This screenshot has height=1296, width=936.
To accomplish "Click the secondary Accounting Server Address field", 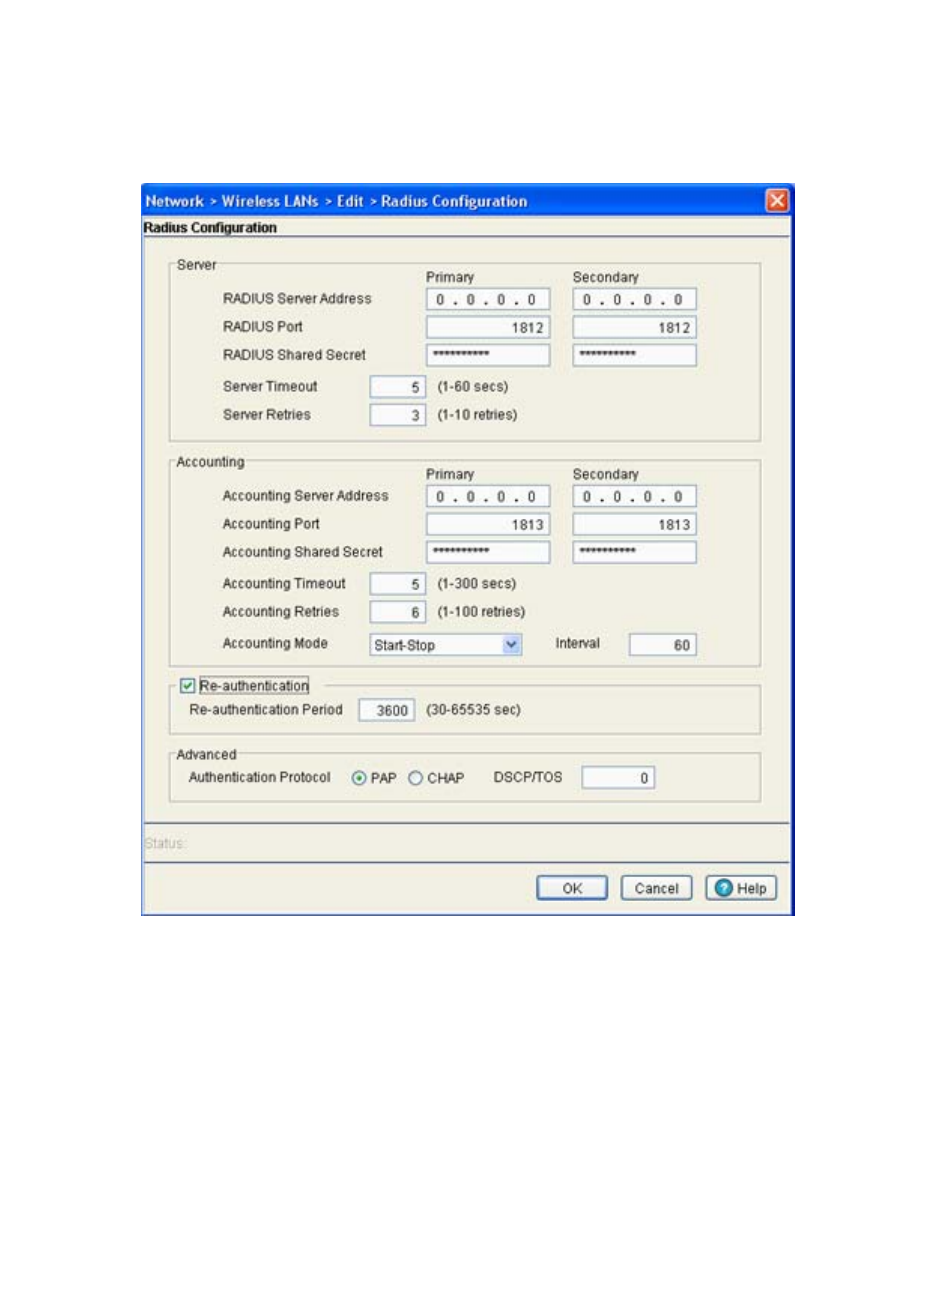I will pos(634,496).
